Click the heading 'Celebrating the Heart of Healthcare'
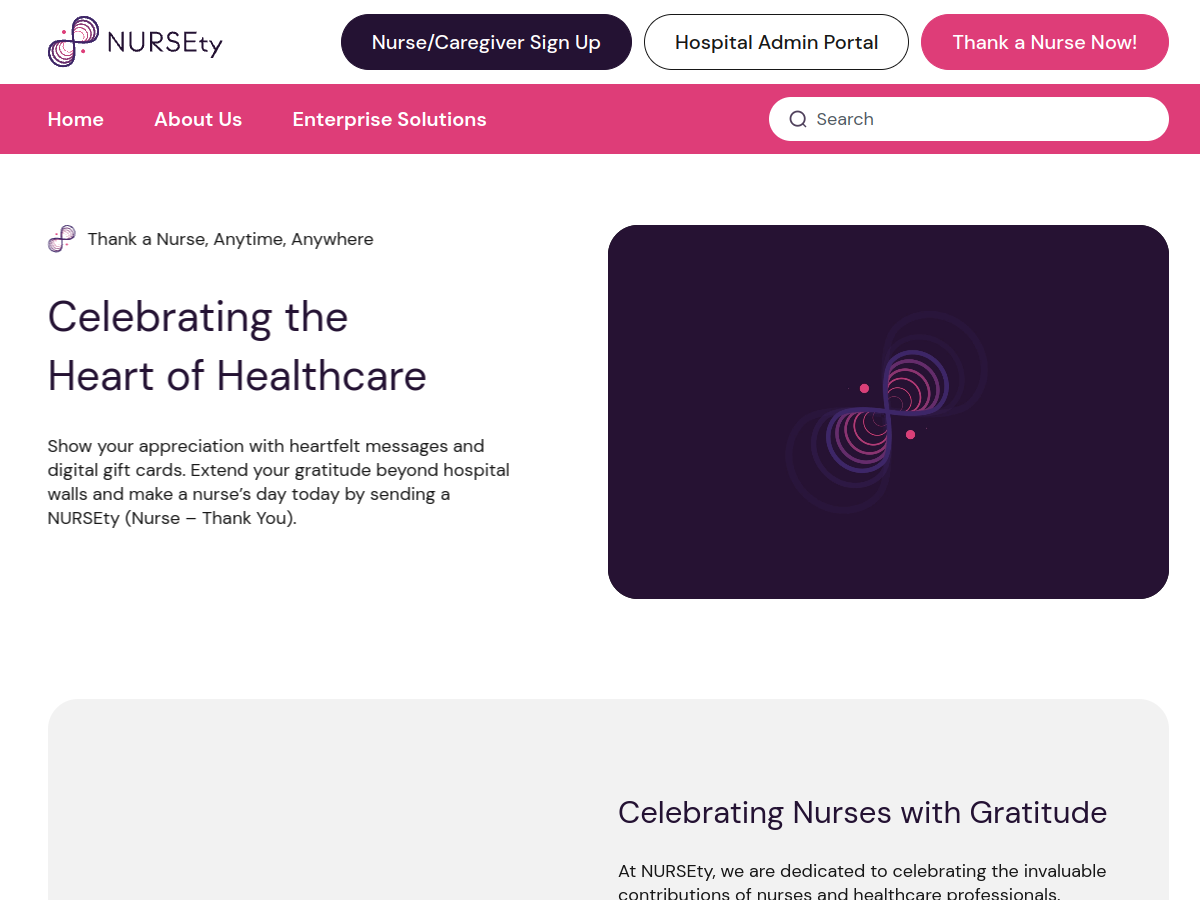The height and width of the screenshot is (900, 1200). 237,346
